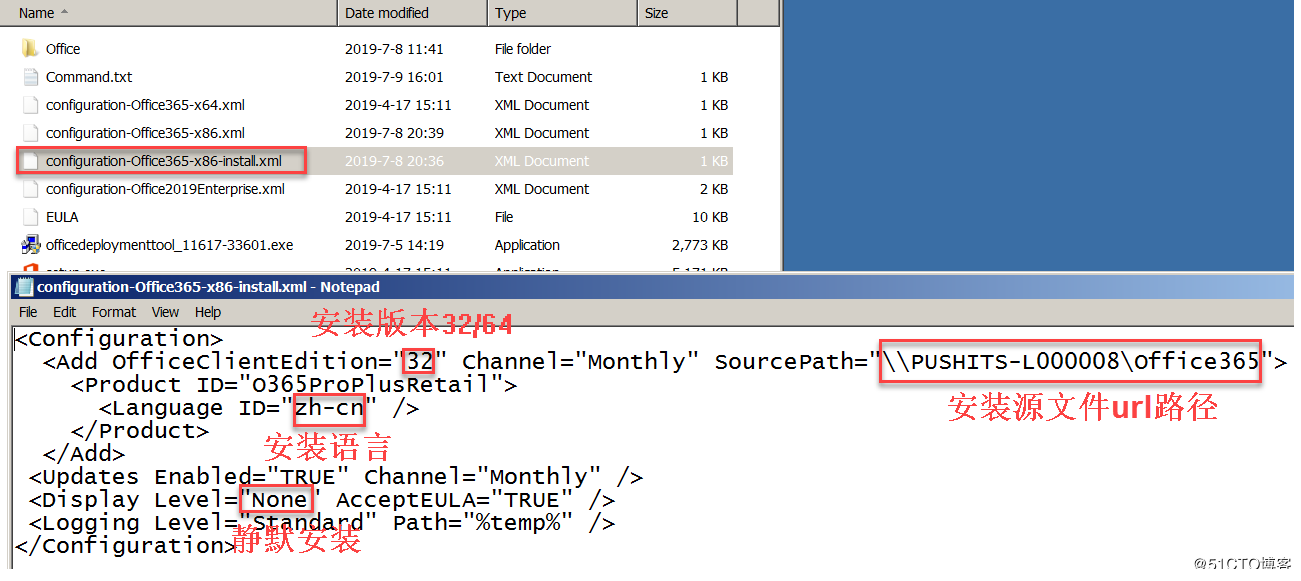Click date 2019-7-8 11:41 of Office folder
This screenshot has height=581, width=1301.
394,49
